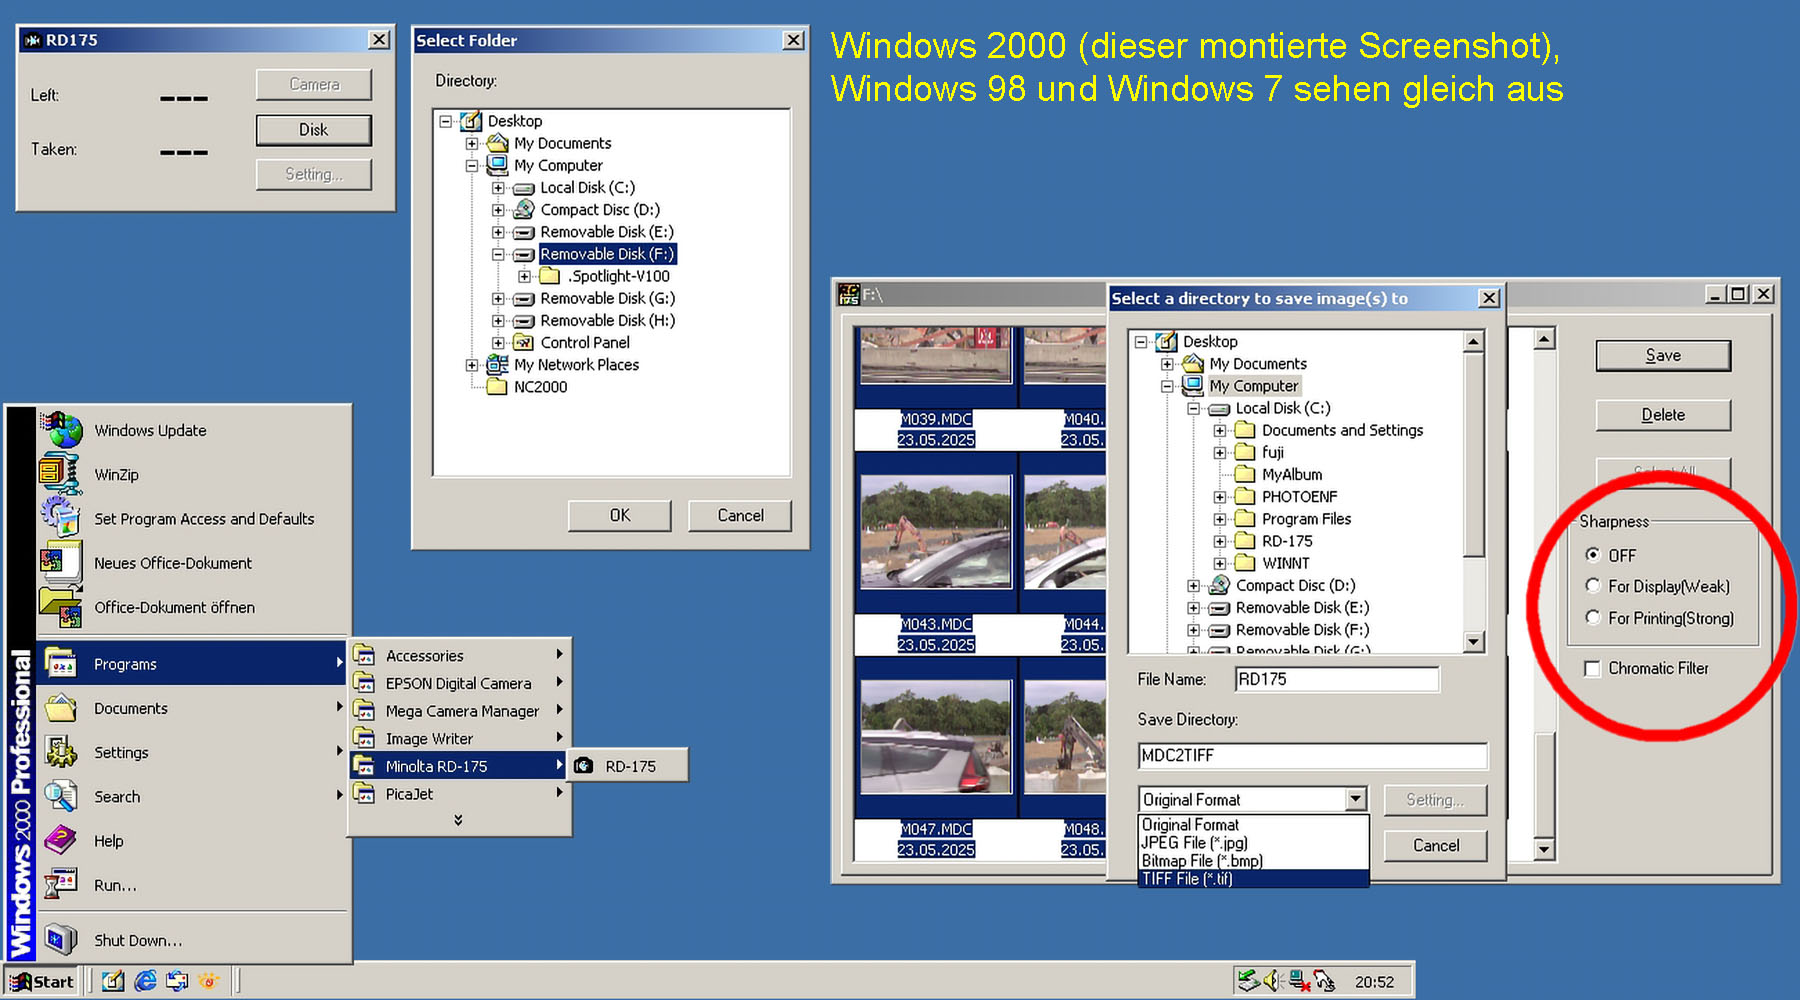Click the Save button in F:\ window

(1663, 355)
